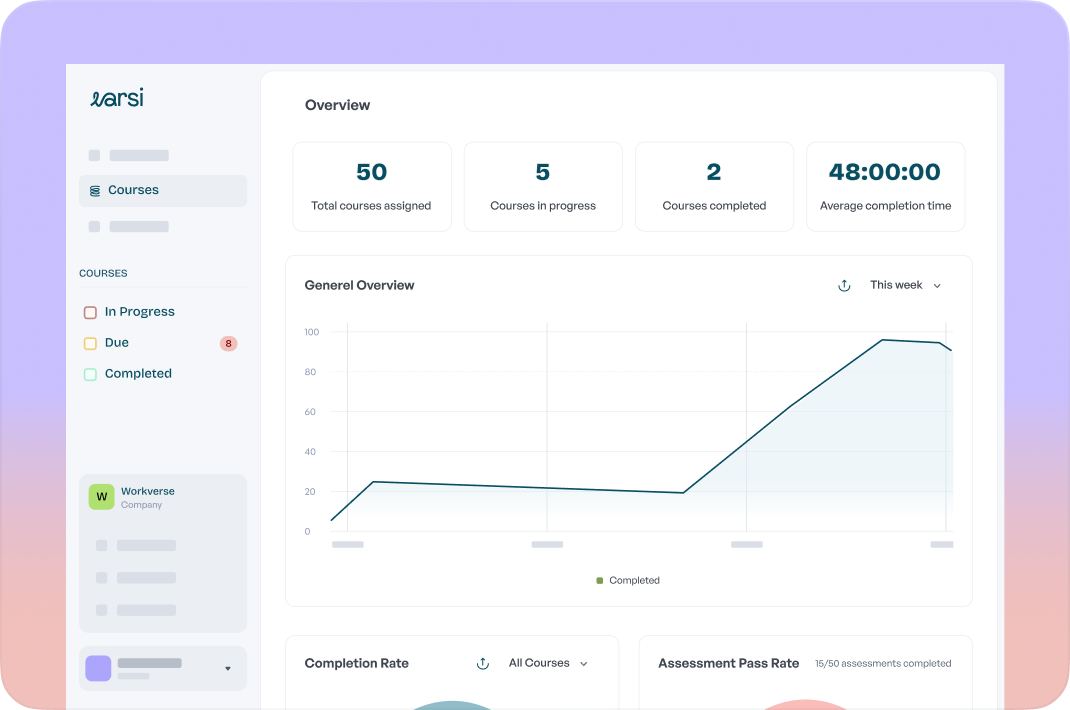Viewport: 1070px width, 710px height.
Task: Click the red Due count badge
Action: (228, 344)
